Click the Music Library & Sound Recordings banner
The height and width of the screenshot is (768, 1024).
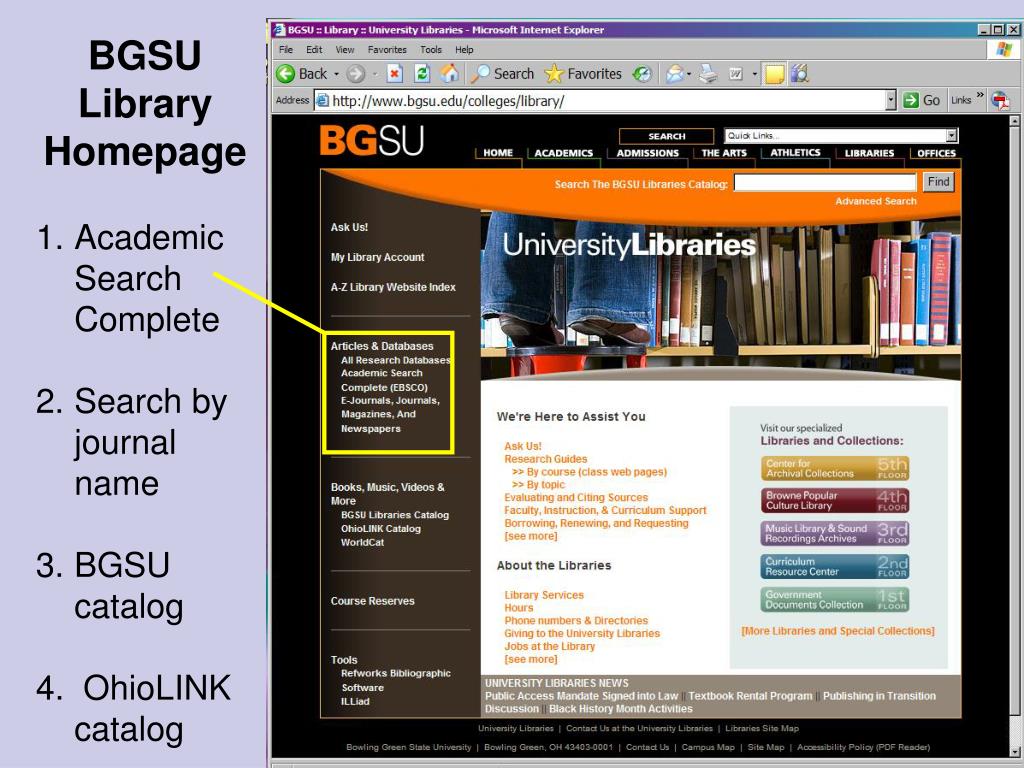pos(835,533)
